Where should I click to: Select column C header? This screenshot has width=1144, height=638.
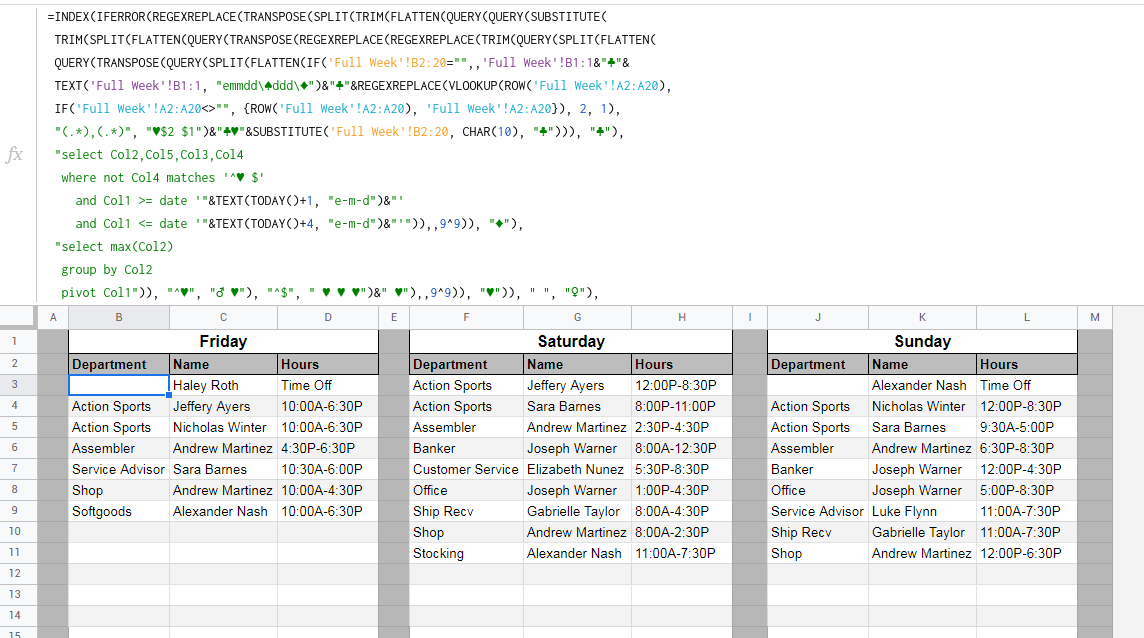[223, 317]
